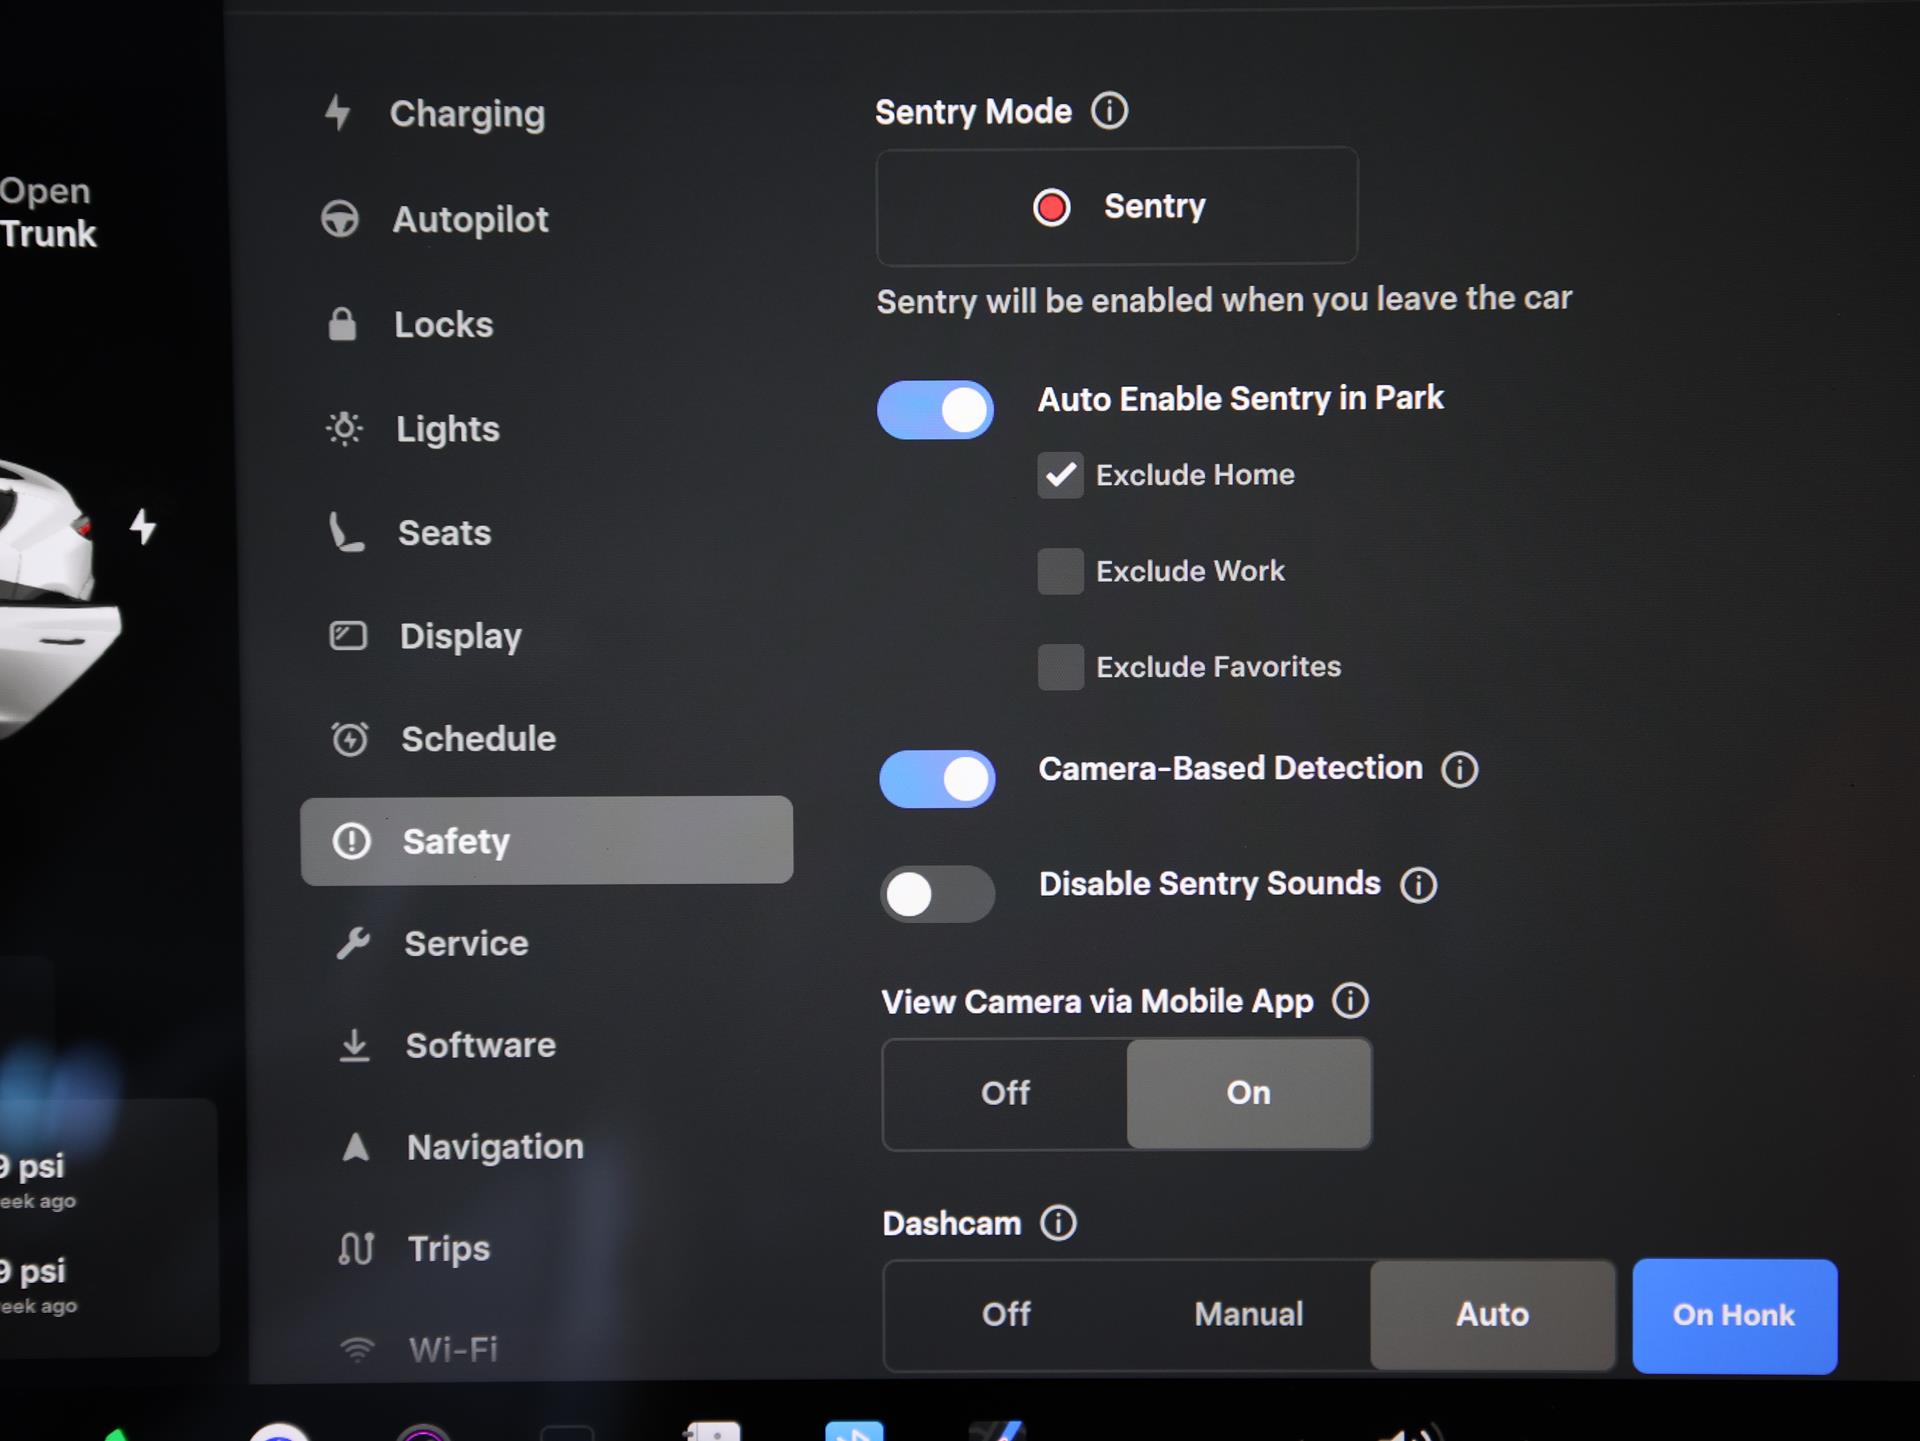1920x1441 pixels.
Task: Turn off Camera-Based Detection toggle
Action: [937, 779]
